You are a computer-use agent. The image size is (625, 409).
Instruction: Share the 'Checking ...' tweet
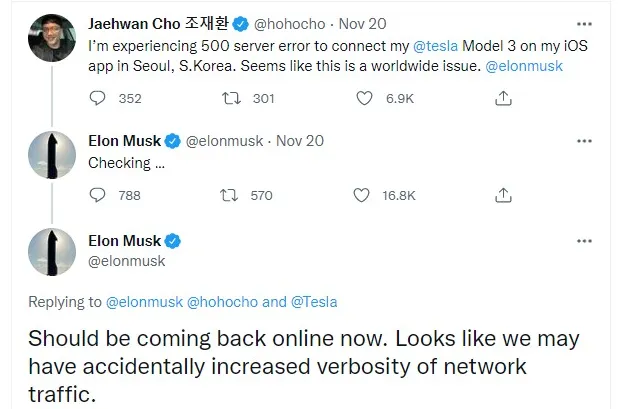point(503,195)
